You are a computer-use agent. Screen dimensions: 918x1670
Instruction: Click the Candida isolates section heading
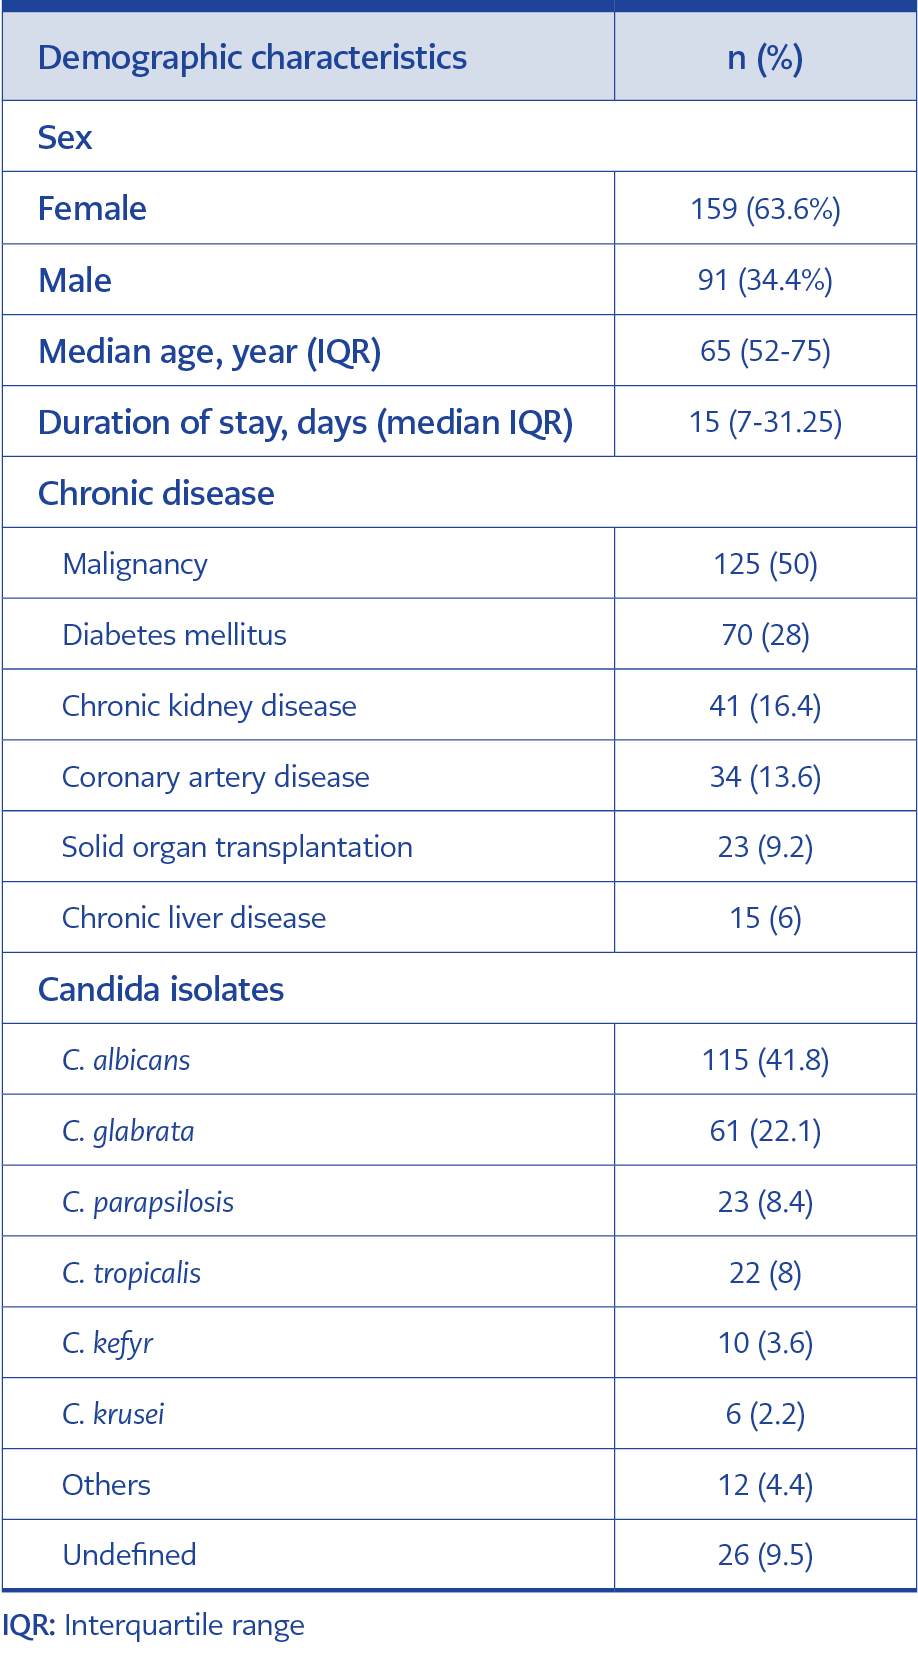tap(161, 989)
